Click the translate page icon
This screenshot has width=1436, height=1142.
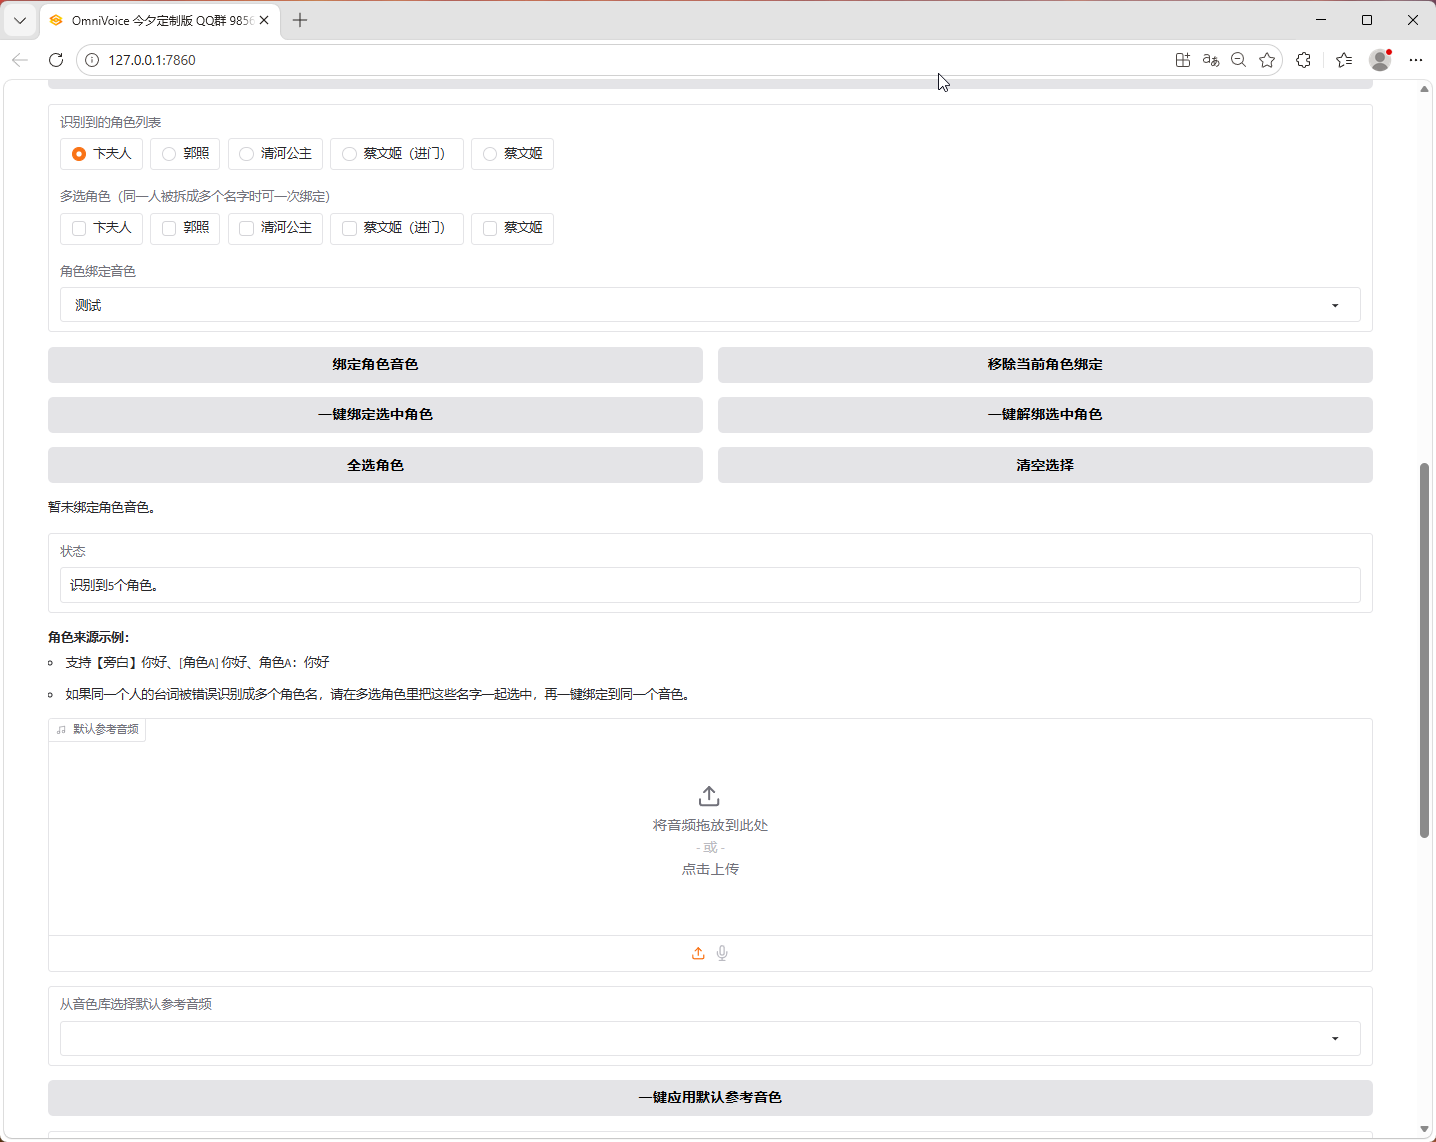1211,60
